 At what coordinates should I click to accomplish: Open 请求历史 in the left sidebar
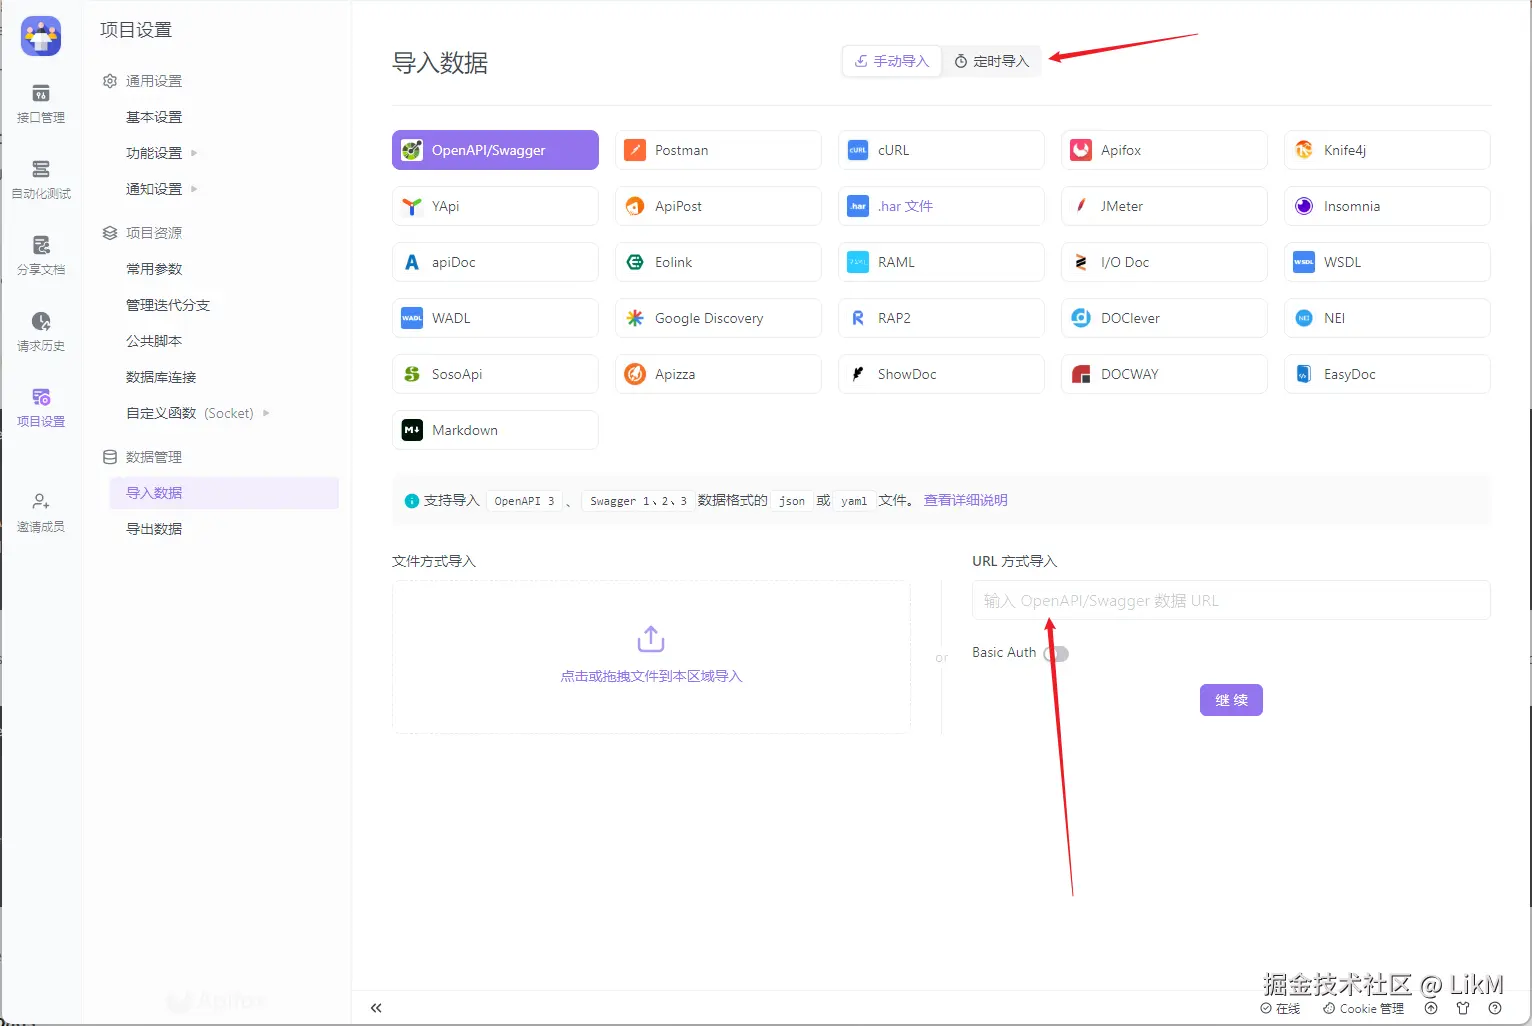(41, 332)
